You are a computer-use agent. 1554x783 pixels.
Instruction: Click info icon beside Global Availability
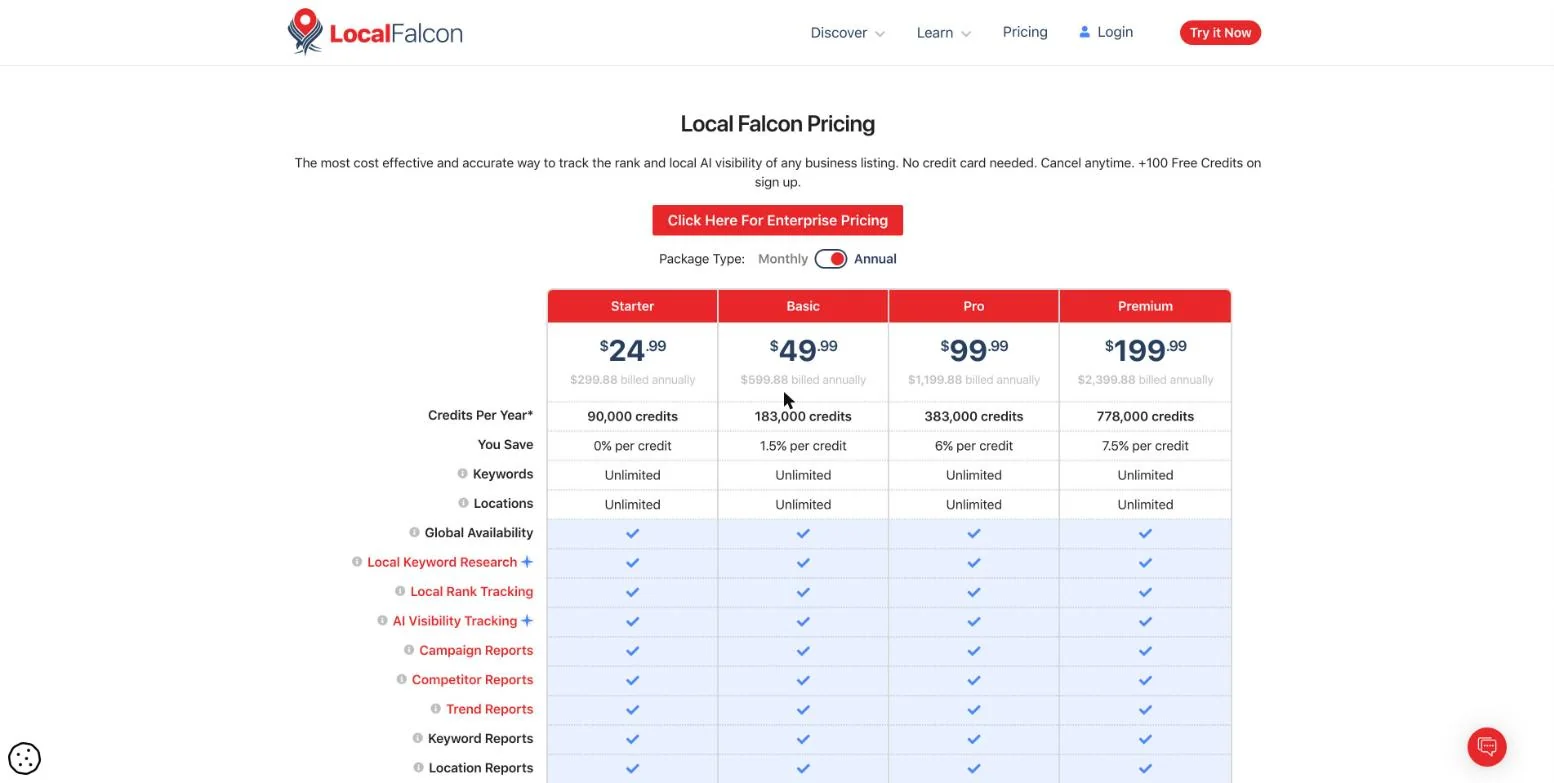[414, 533]
